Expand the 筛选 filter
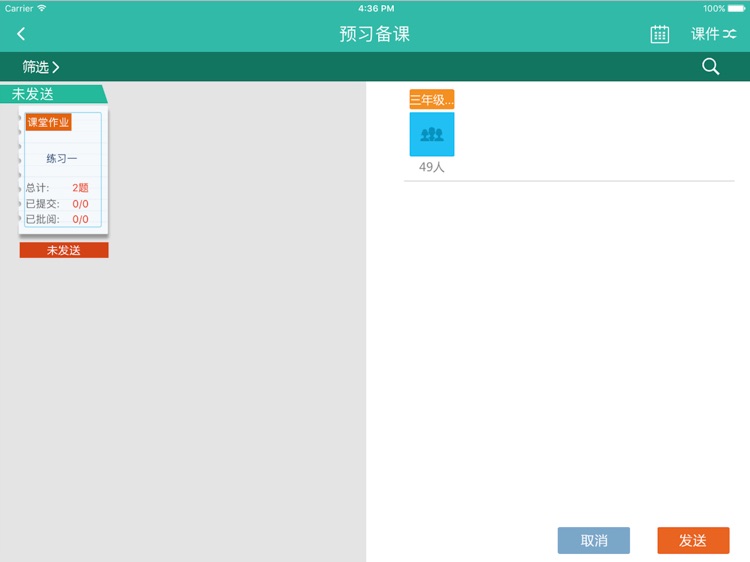Image resolution: width=750 pixels, height=562 pixels. [41, 67]
